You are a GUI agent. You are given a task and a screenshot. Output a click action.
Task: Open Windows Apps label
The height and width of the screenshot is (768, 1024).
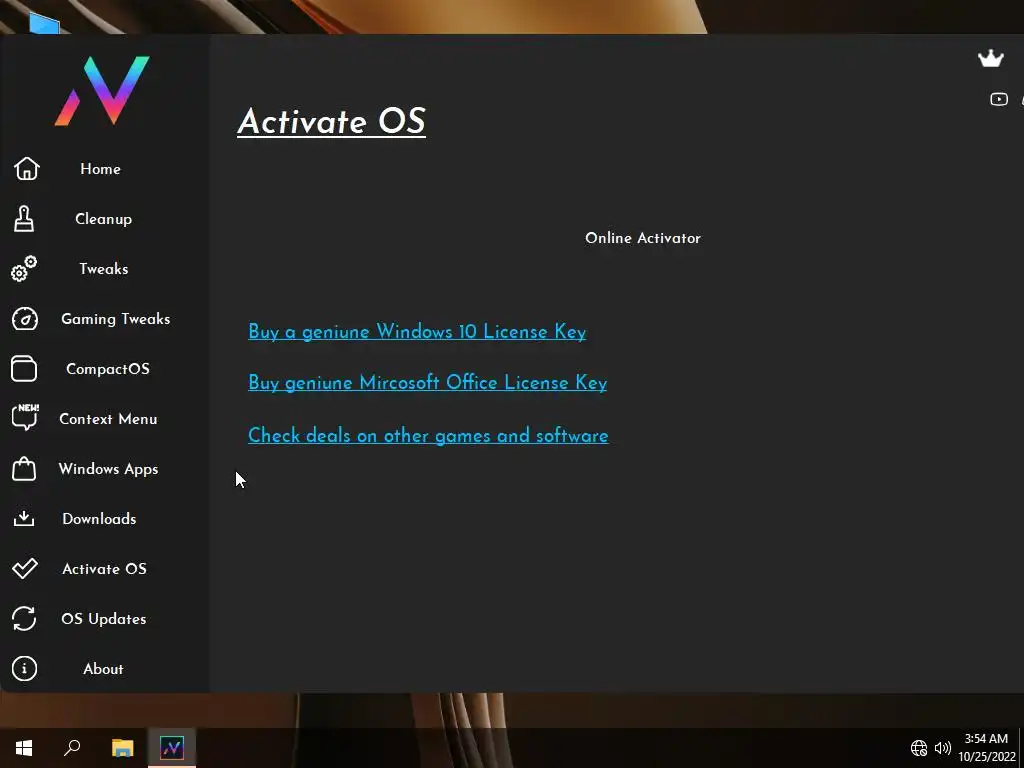108,469
